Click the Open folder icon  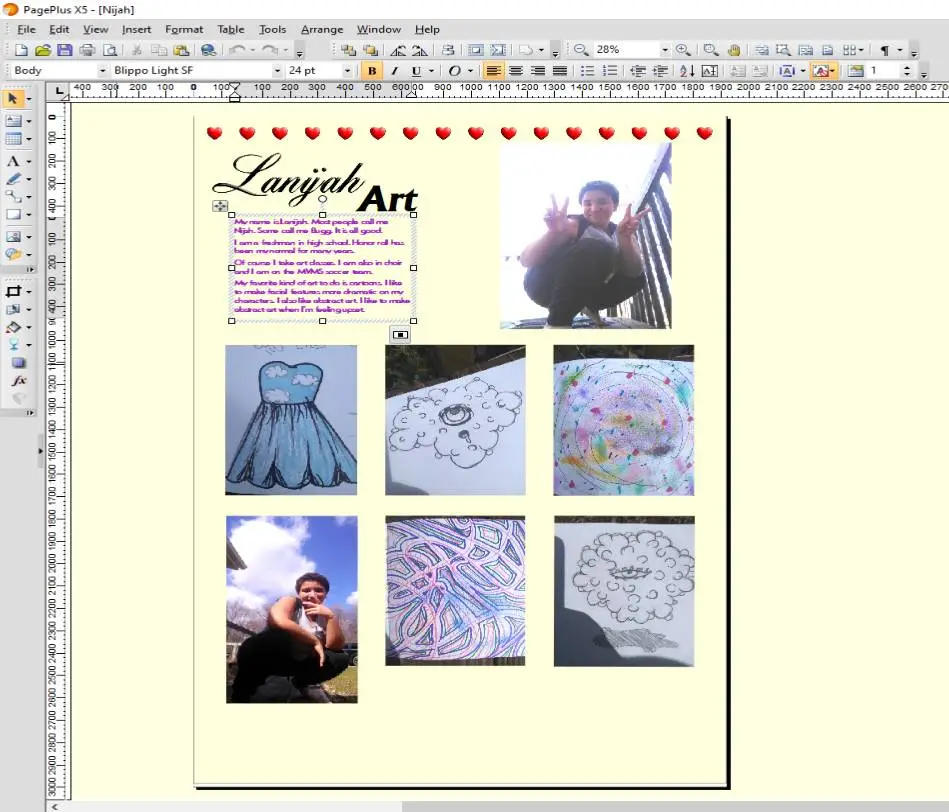pos(42,49)
